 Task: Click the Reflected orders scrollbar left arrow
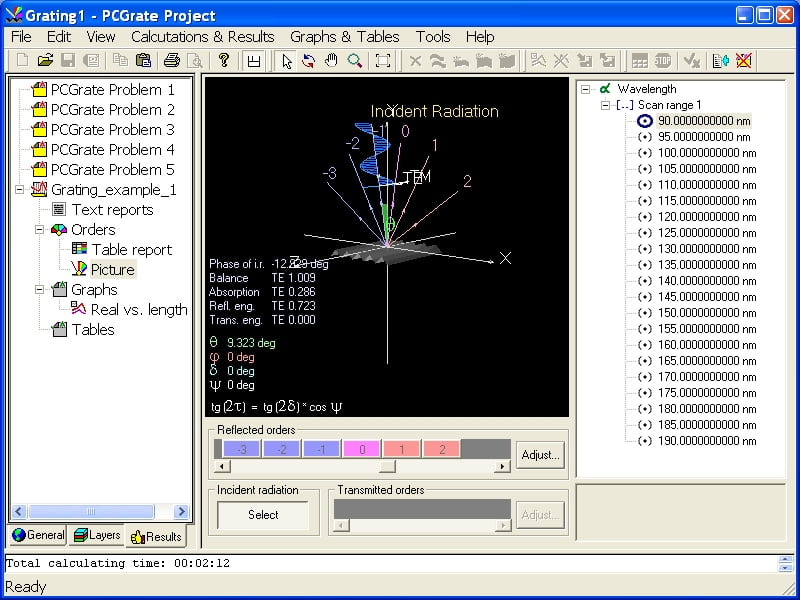tap(222, 466)
